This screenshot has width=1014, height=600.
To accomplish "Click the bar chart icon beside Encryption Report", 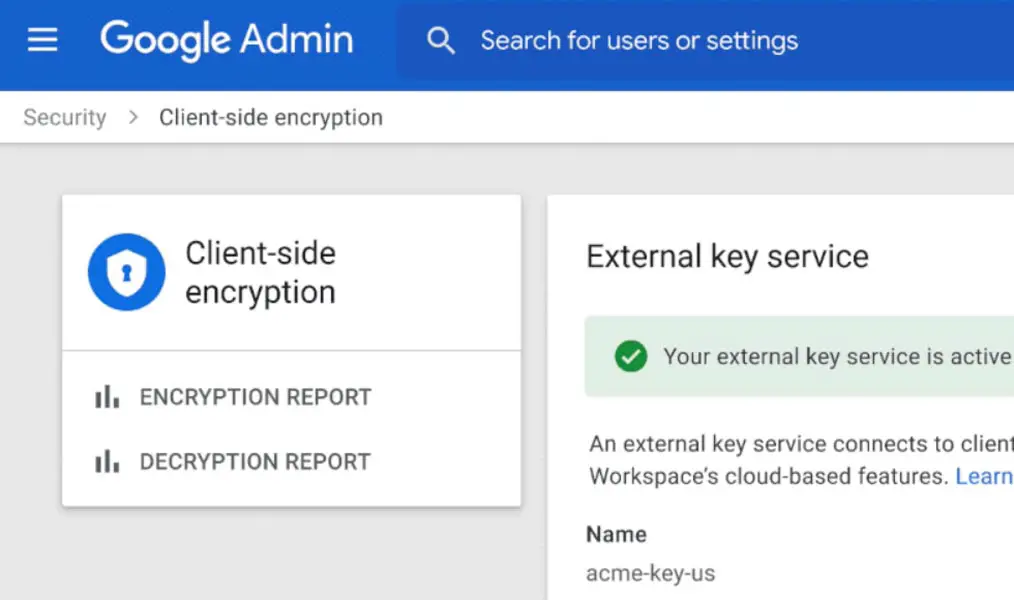I will click(107, 397).
